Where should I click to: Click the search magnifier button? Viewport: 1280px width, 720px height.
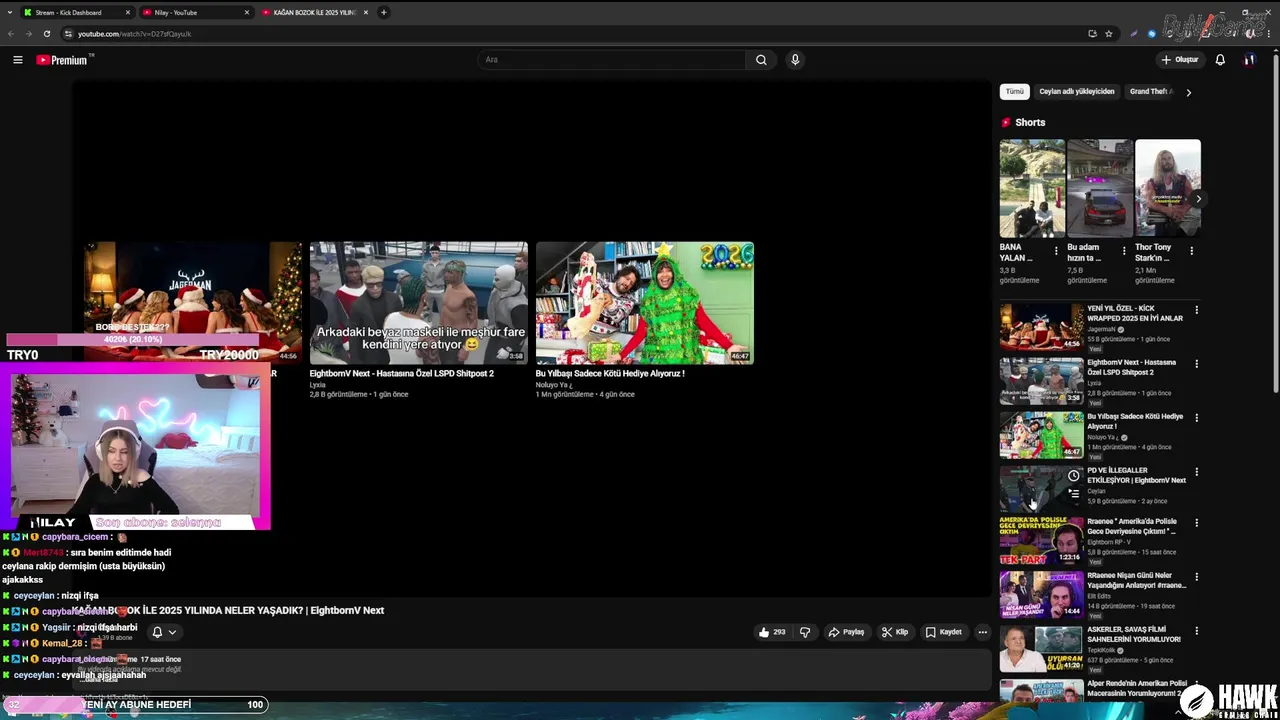coord(761,60)
